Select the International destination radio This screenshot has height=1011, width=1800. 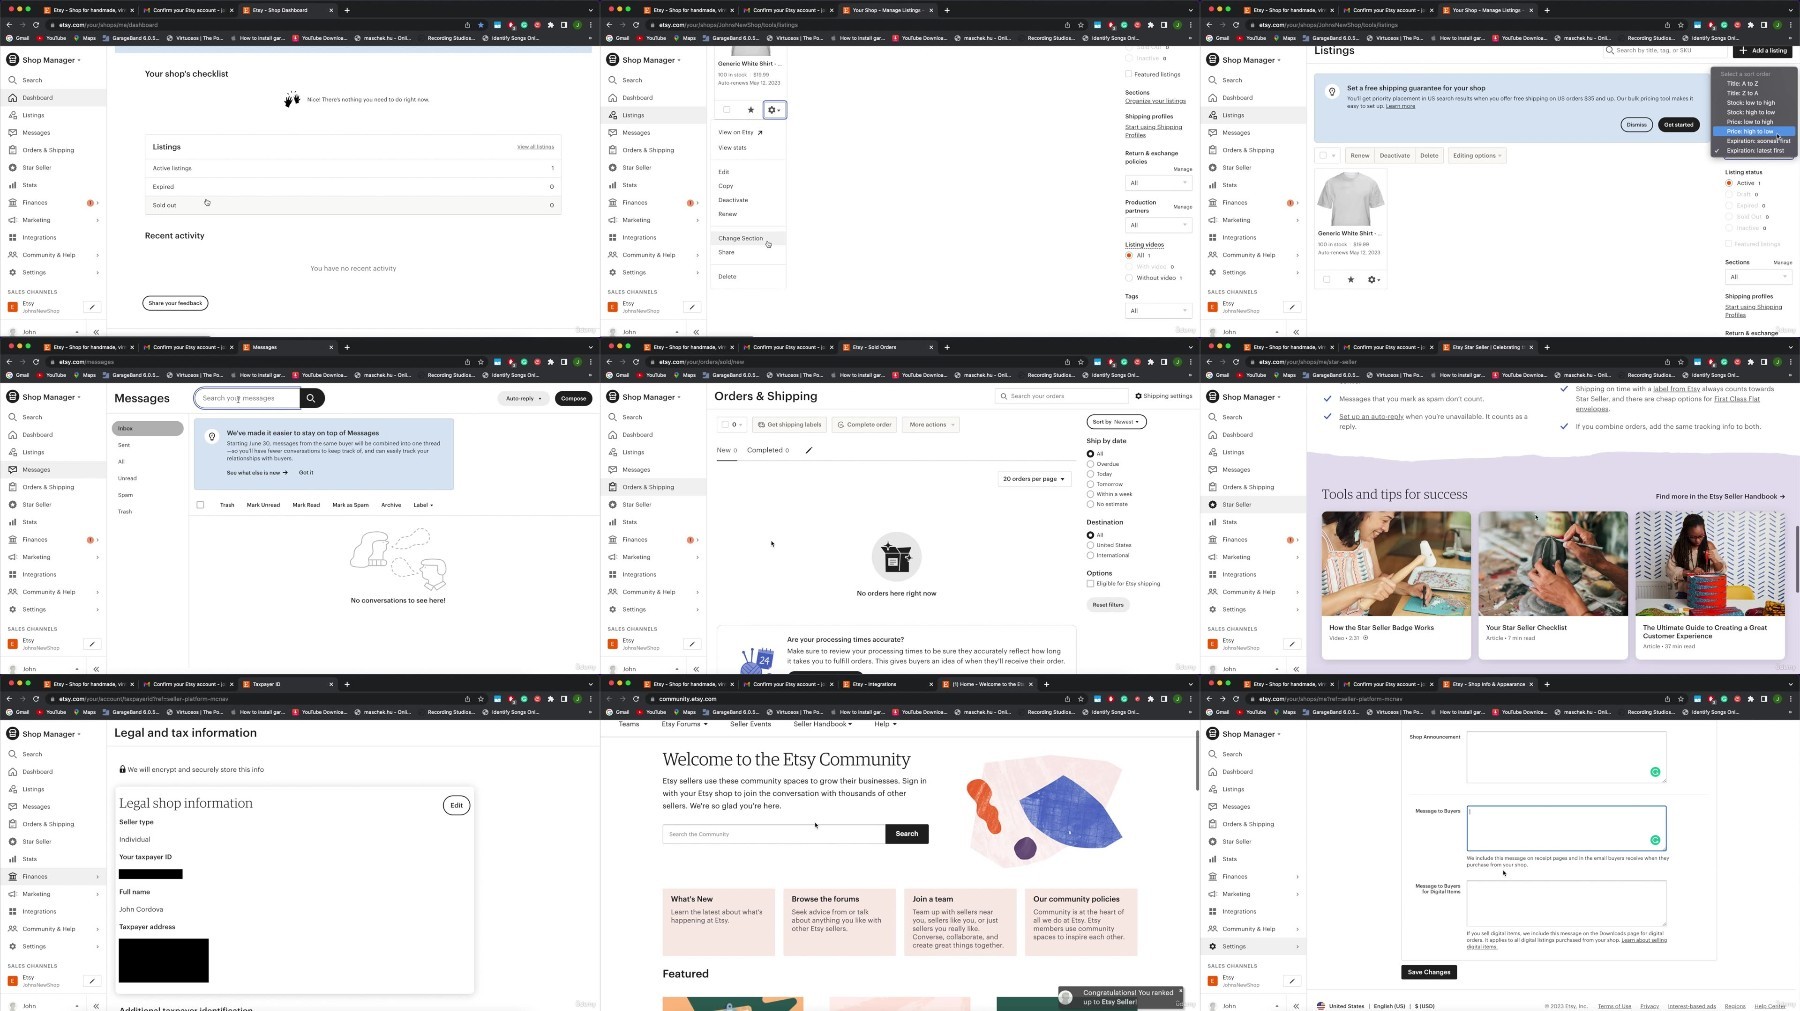[1090, 555]
